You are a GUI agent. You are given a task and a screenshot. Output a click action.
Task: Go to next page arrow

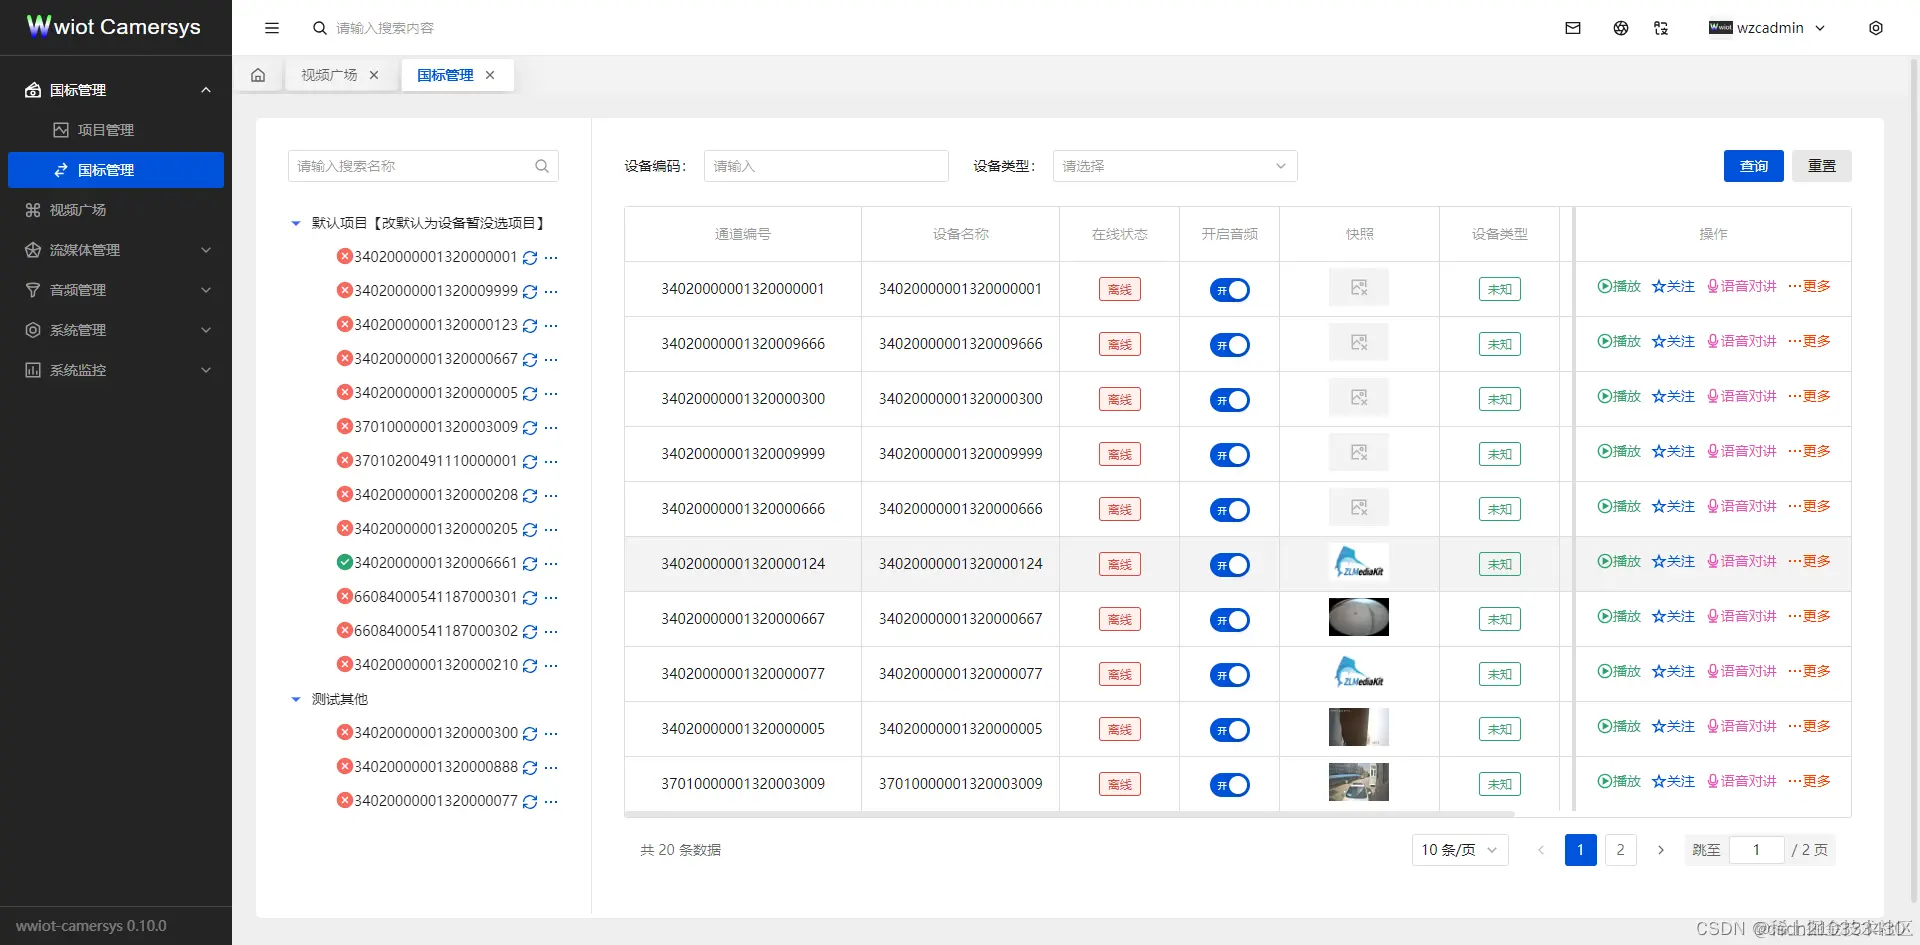pos(1661,850)
